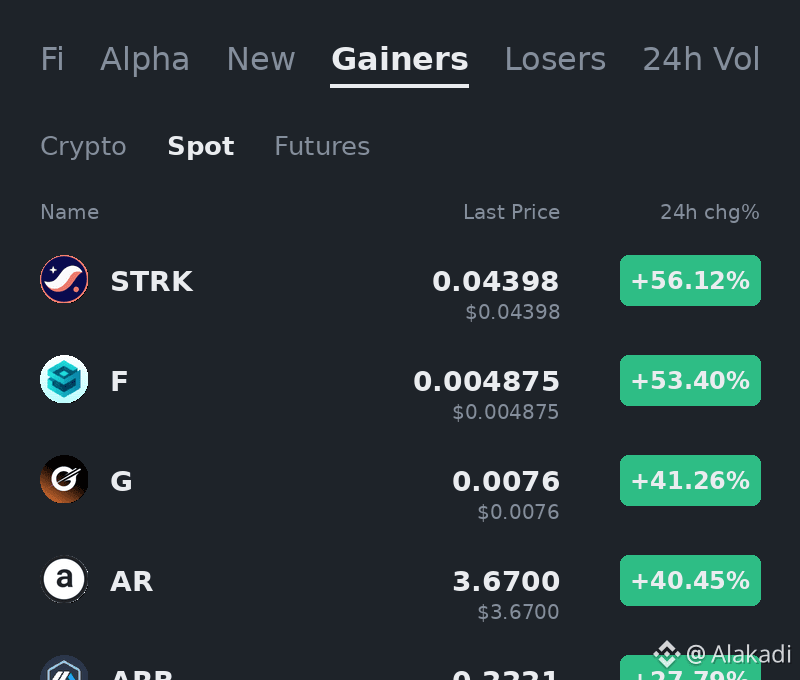The height and width of the screenshot is (680, 800).
Task: Choose the Futures sub-filter
Action: pyautogui.click(x=322, y=146)
